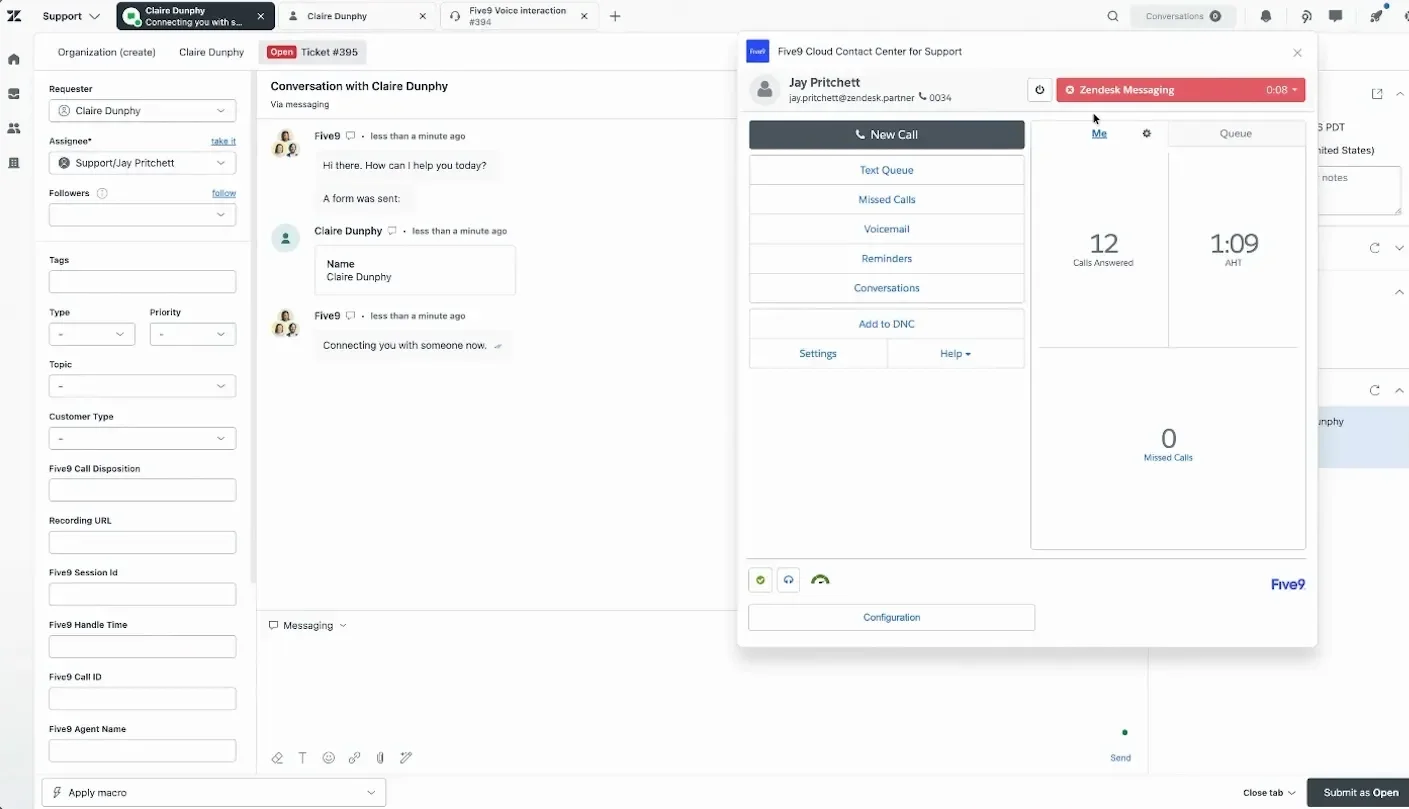This screenshot has height=809, width=1409.
Task: Click the Configuration button
Action: [x=892, y=618]
